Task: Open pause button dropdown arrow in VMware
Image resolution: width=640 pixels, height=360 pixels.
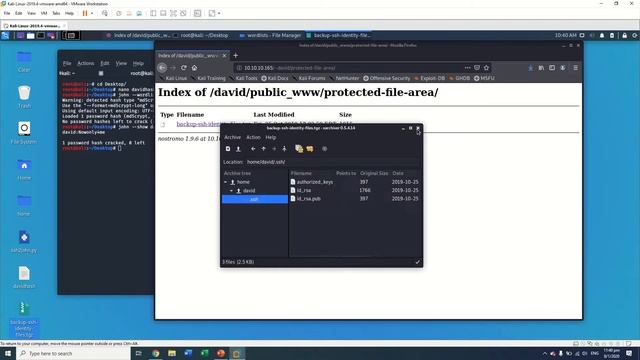Action: point(92,13)
